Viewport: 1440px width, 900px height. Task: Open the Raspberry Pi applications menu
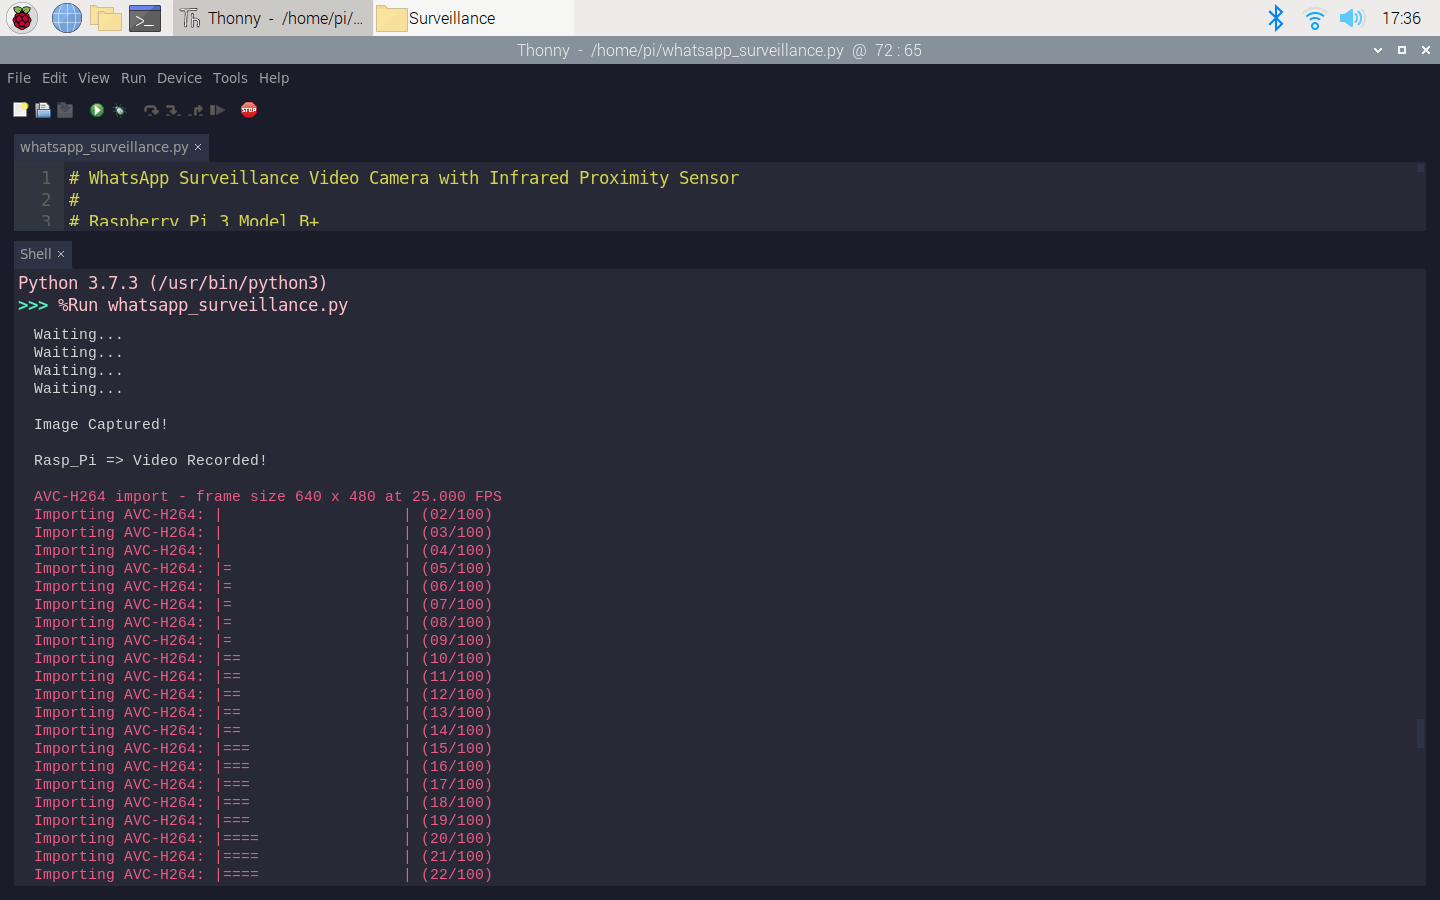pos(22,18)
